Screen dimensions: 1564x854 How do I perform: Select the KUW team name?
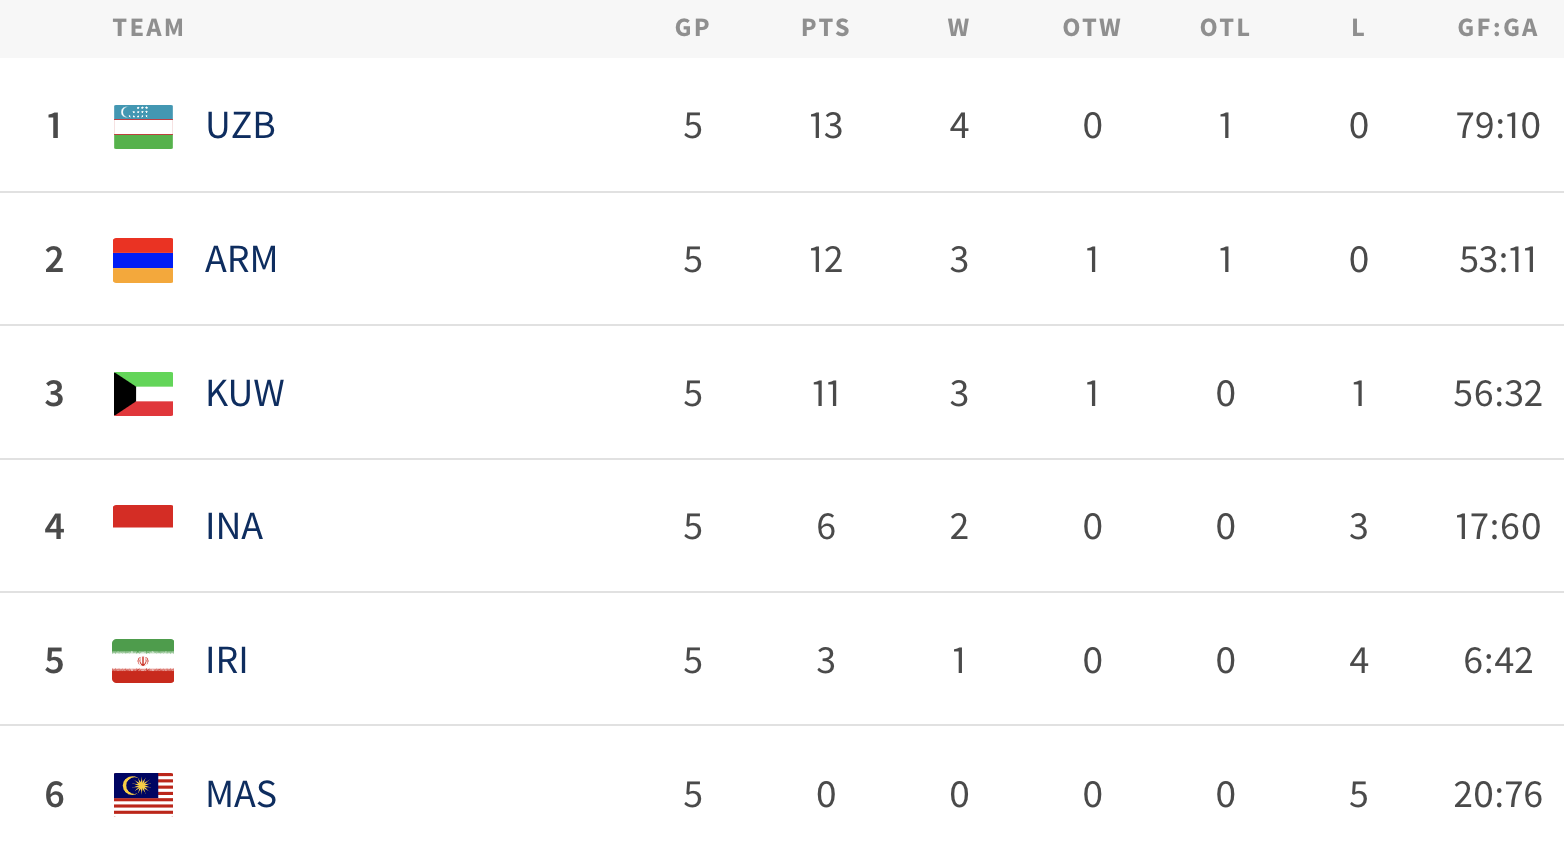(245, 394)
